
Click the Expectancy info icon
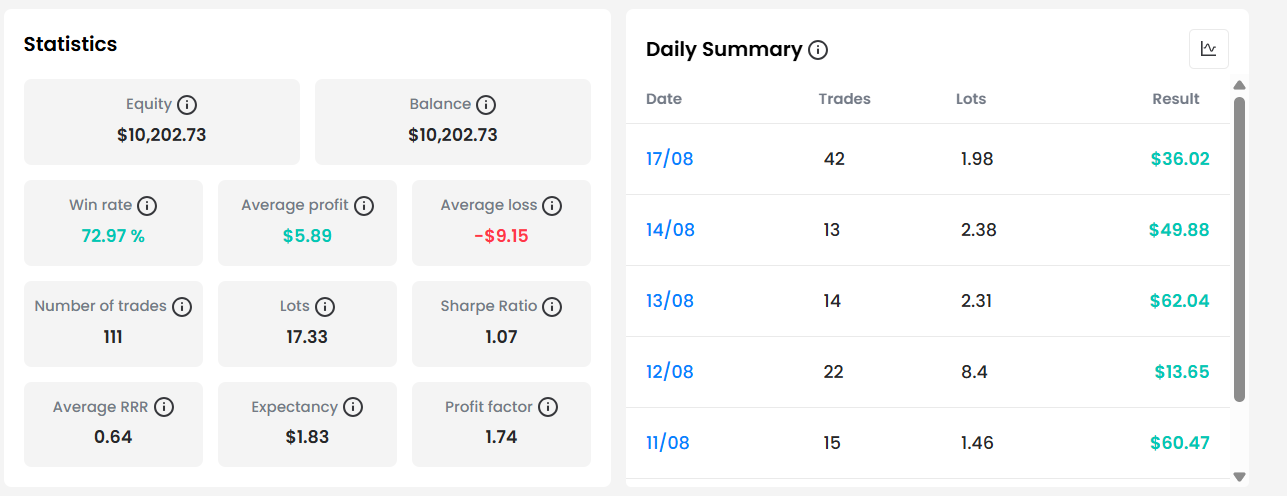click(x=353, y=407)
